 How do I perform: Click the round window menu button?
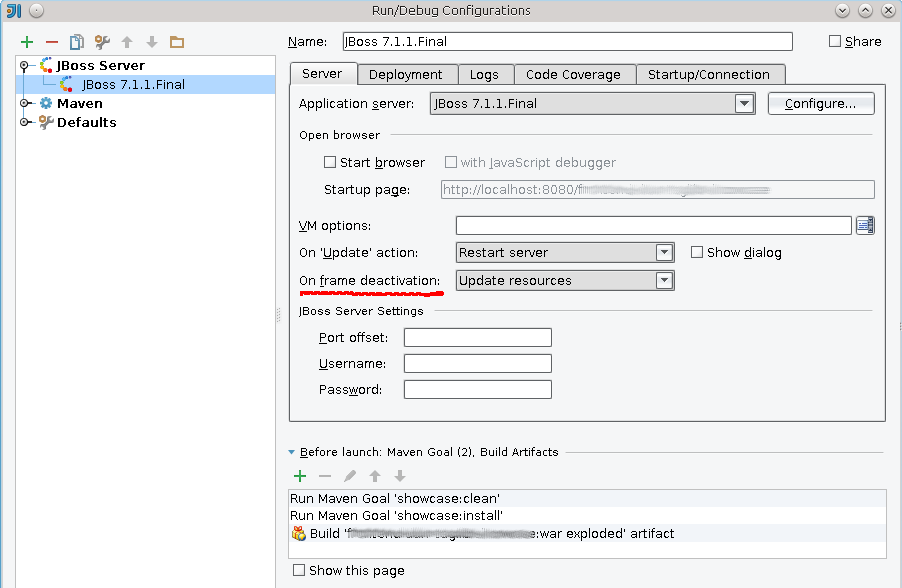[36, 10]
